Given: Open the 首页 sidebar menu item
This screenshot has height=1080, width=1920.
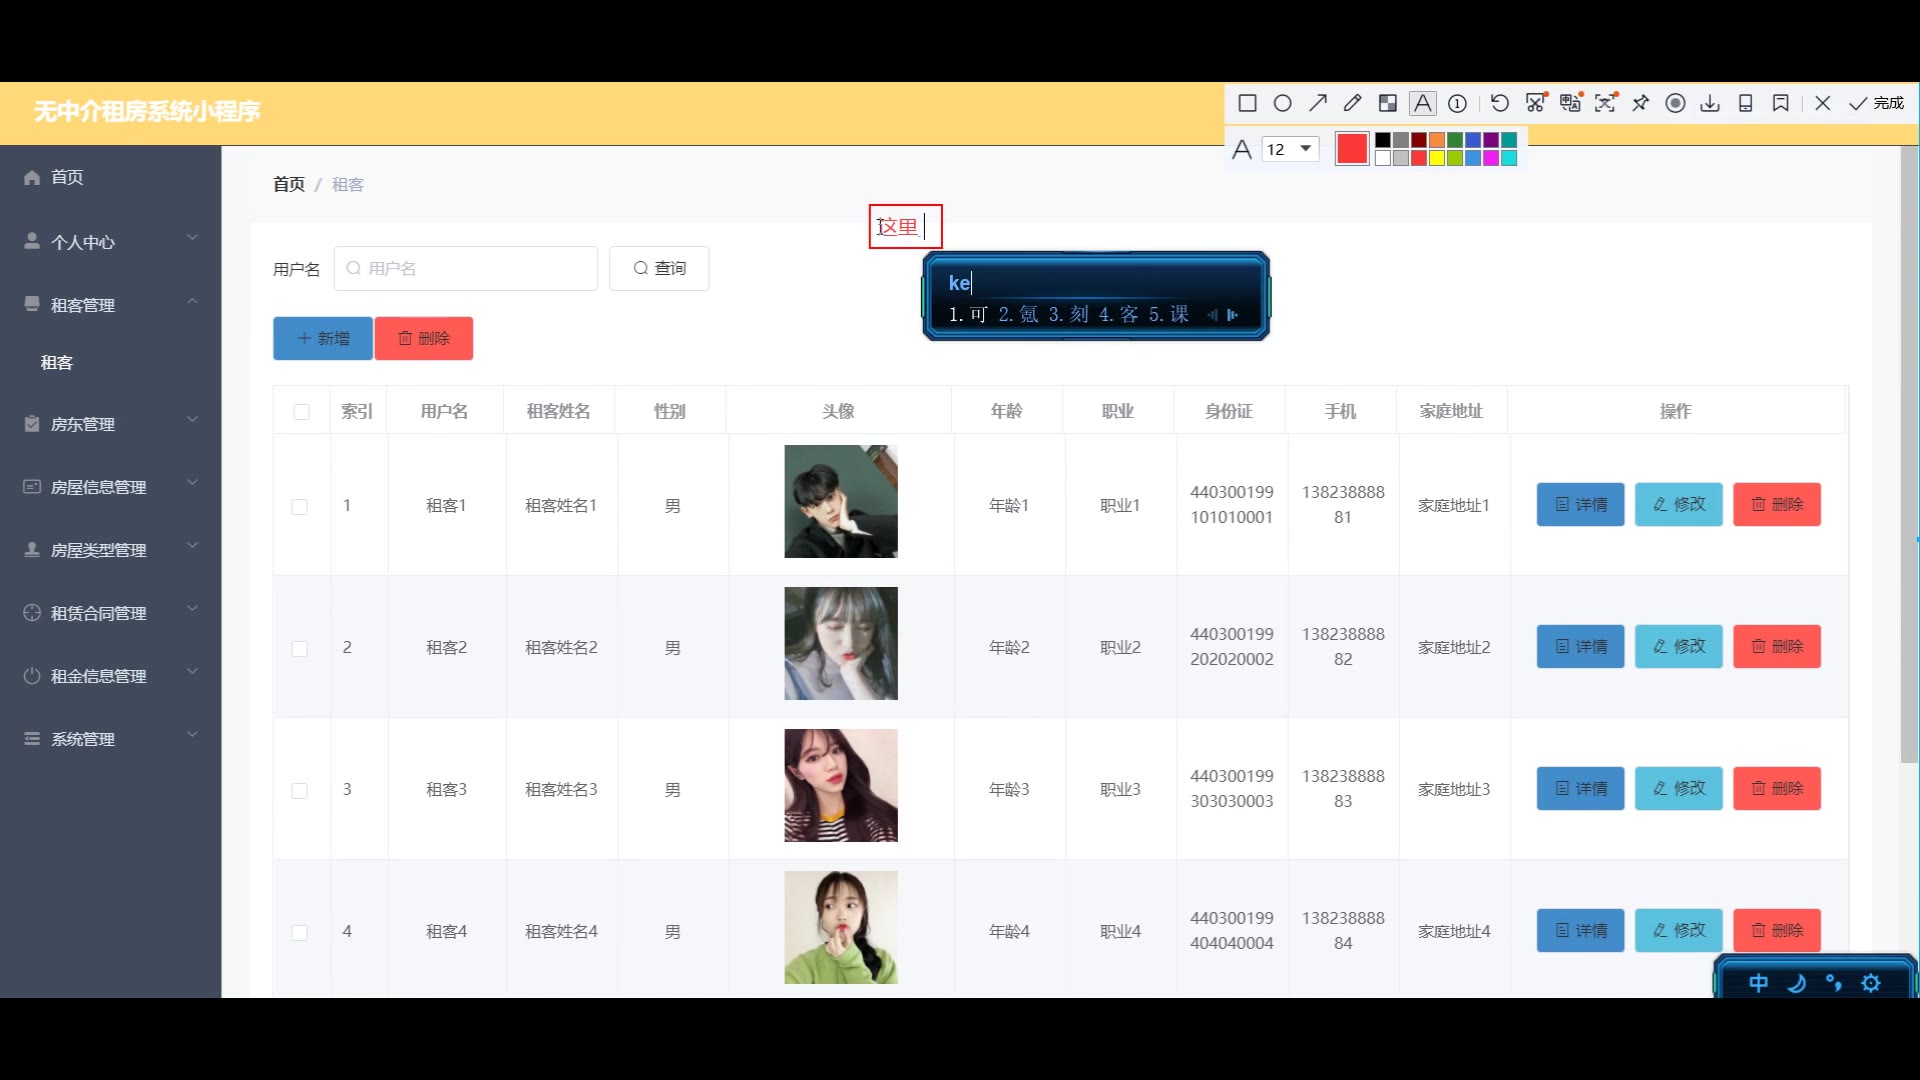Looking at the screenshot, I should pos(67,177).
